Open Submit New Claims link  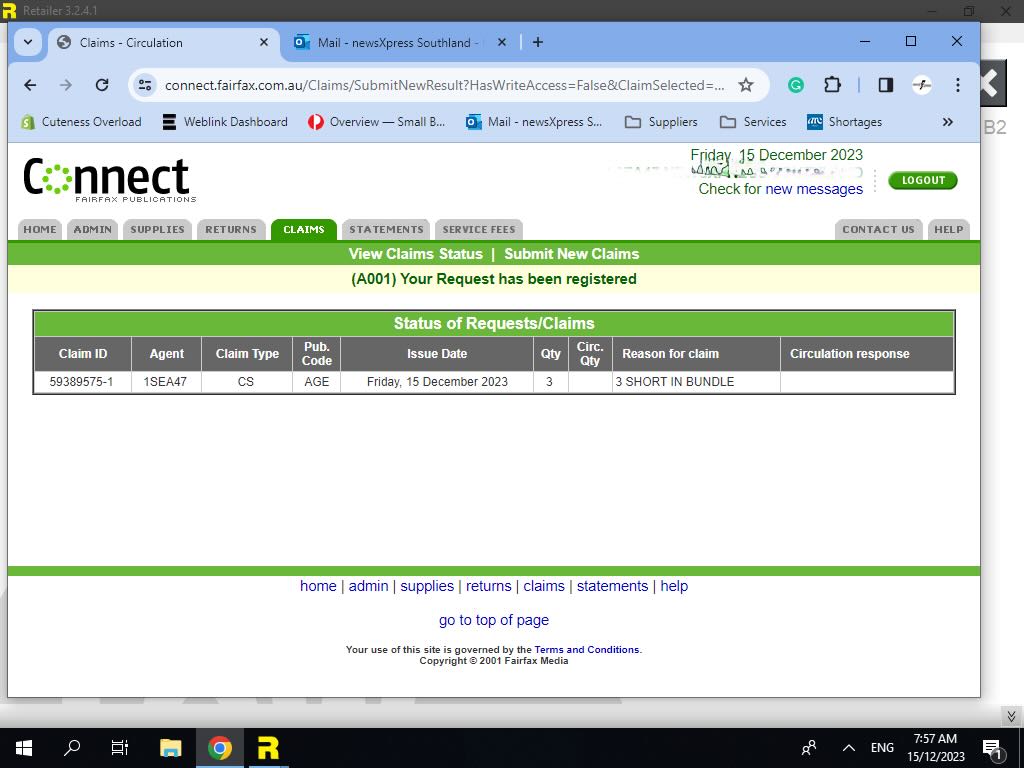[571, 254]
